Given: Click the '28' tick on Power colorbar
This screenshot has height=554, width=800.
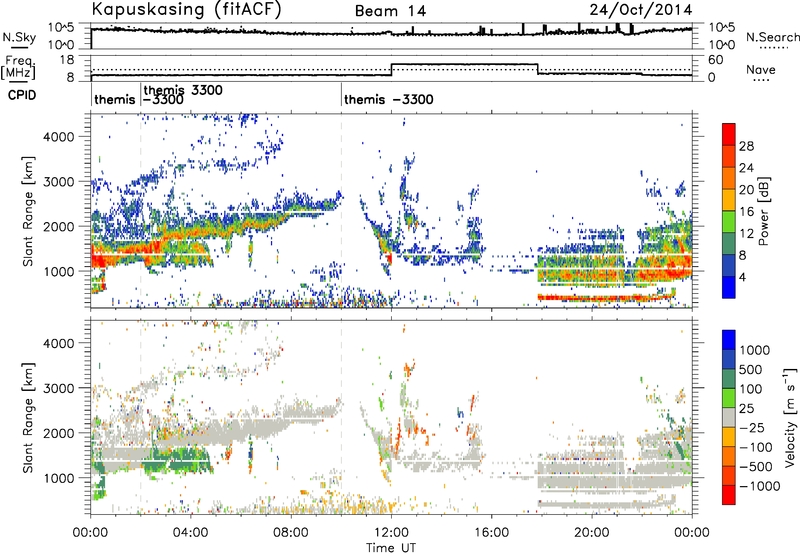Looking at the screenshot, I should click(x=746, y=146).
